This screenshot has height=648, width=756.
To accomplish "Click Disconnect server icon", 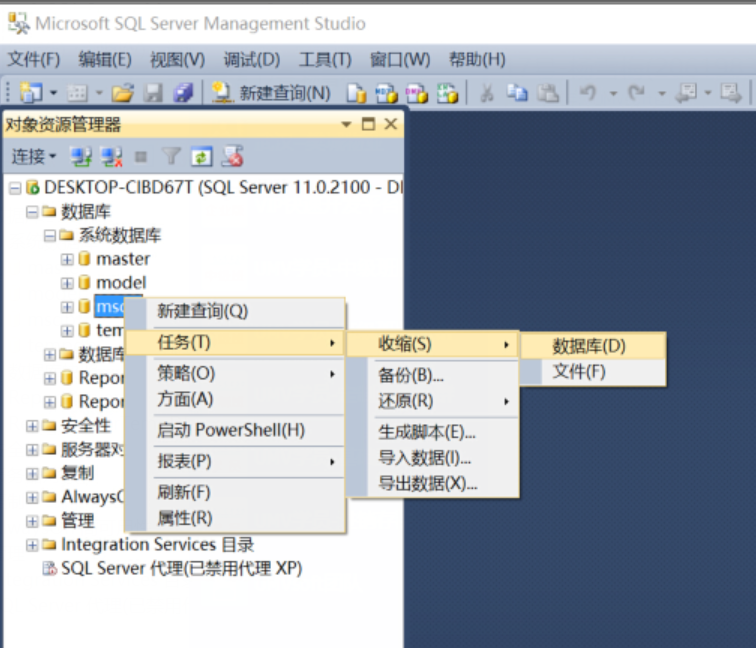I will click(111, 157).
